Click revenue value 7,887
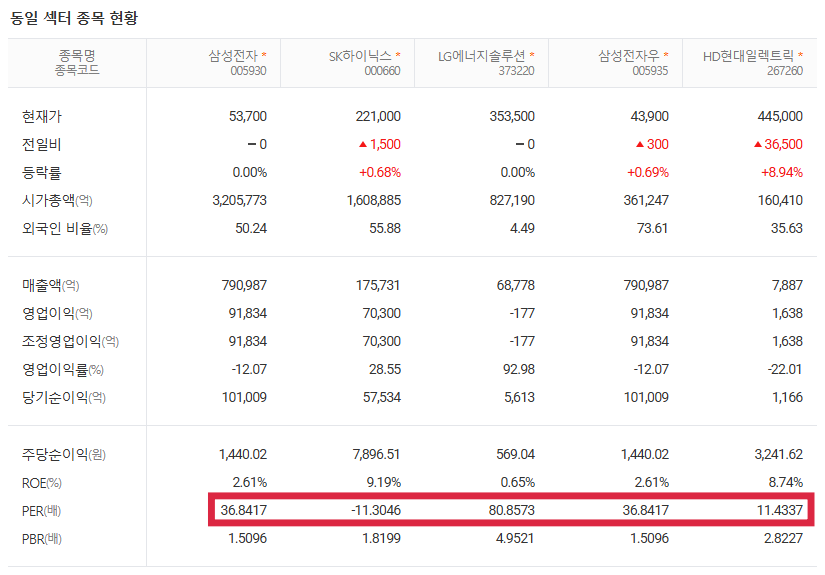Viewport: 825px width, 575px height. tap(788, 285)
